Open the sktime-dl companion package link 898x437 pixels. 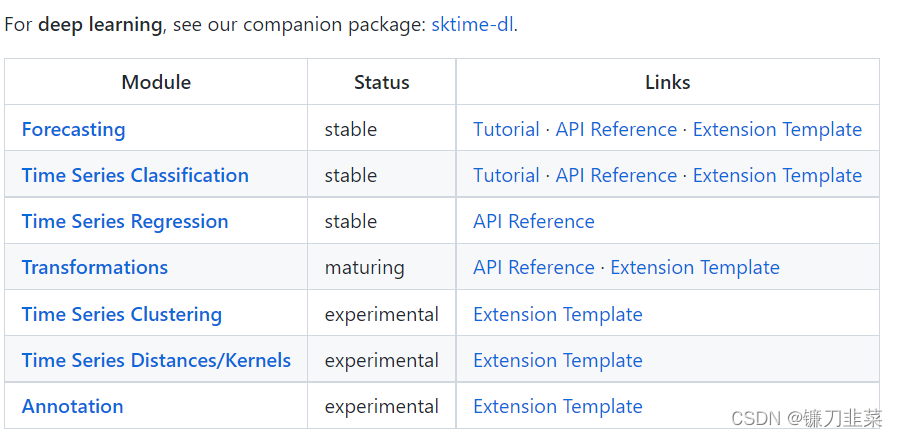tap(472, 24)
